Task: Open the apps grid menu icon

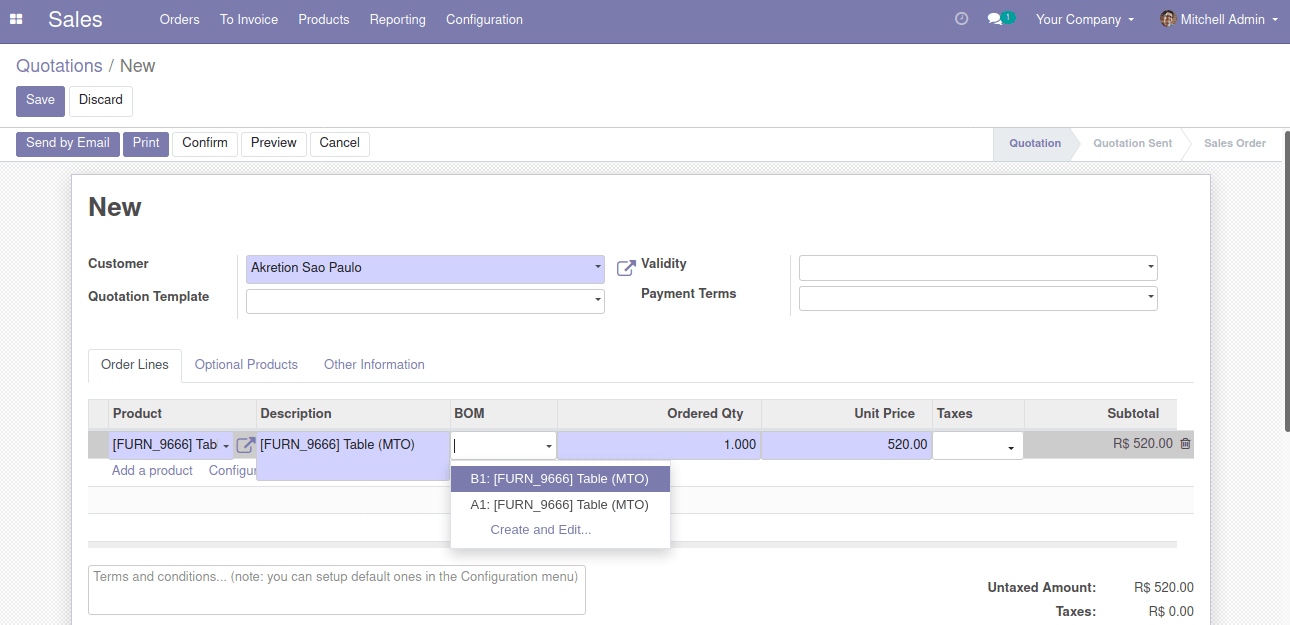Action: coord(16,19)
